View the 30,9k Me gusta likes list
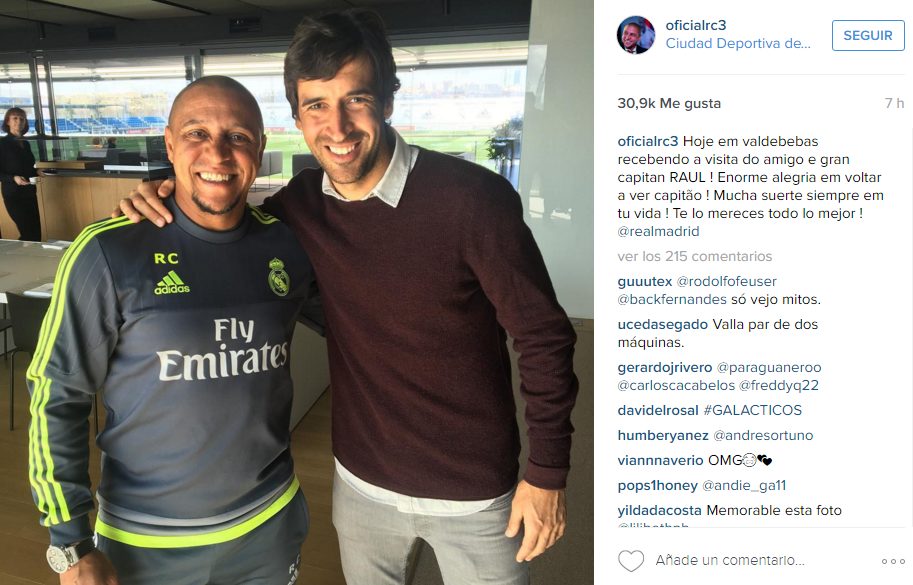 (x=669, y=103)
